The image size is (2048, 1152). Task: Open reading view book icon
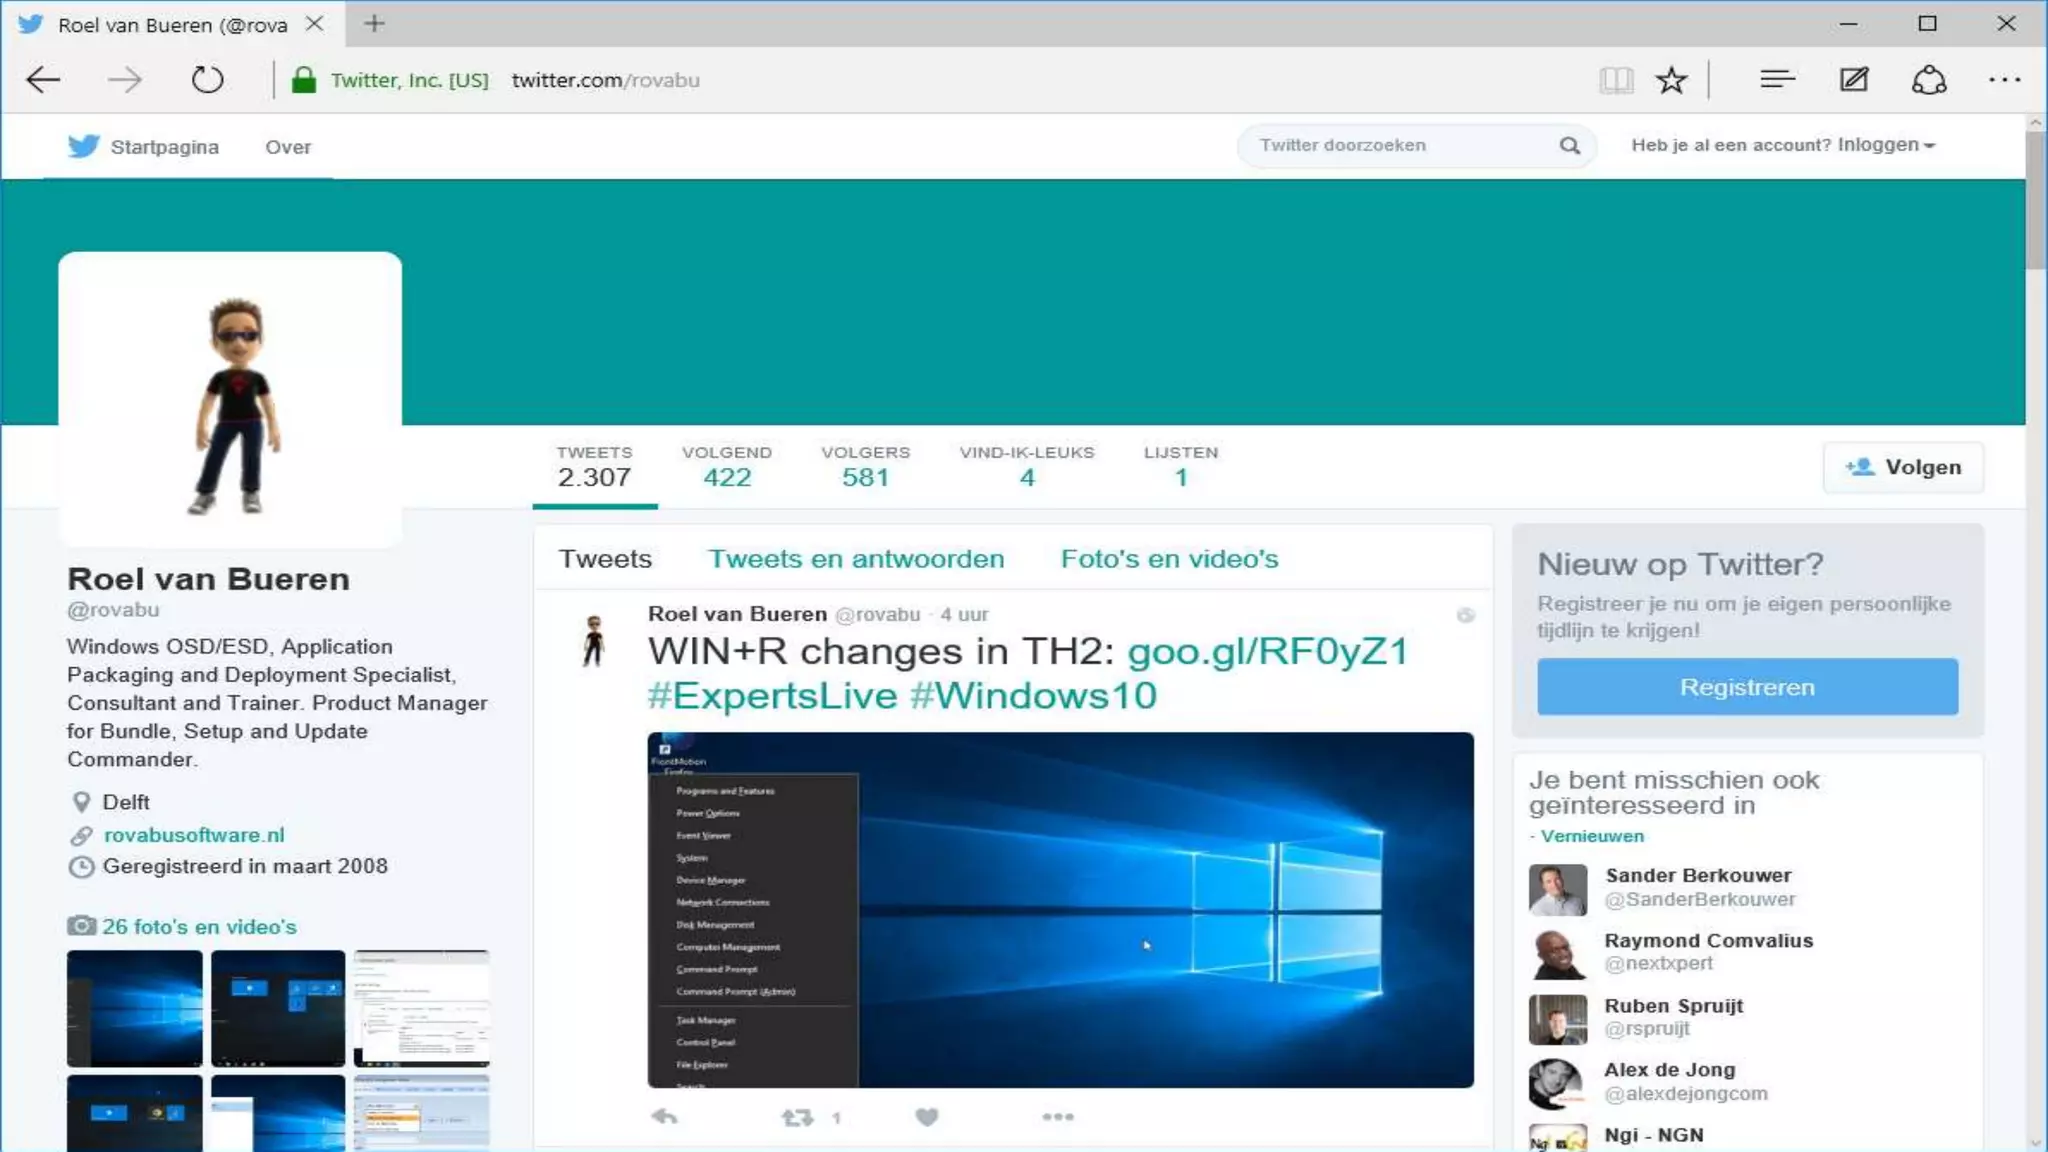click(1616, 80)
